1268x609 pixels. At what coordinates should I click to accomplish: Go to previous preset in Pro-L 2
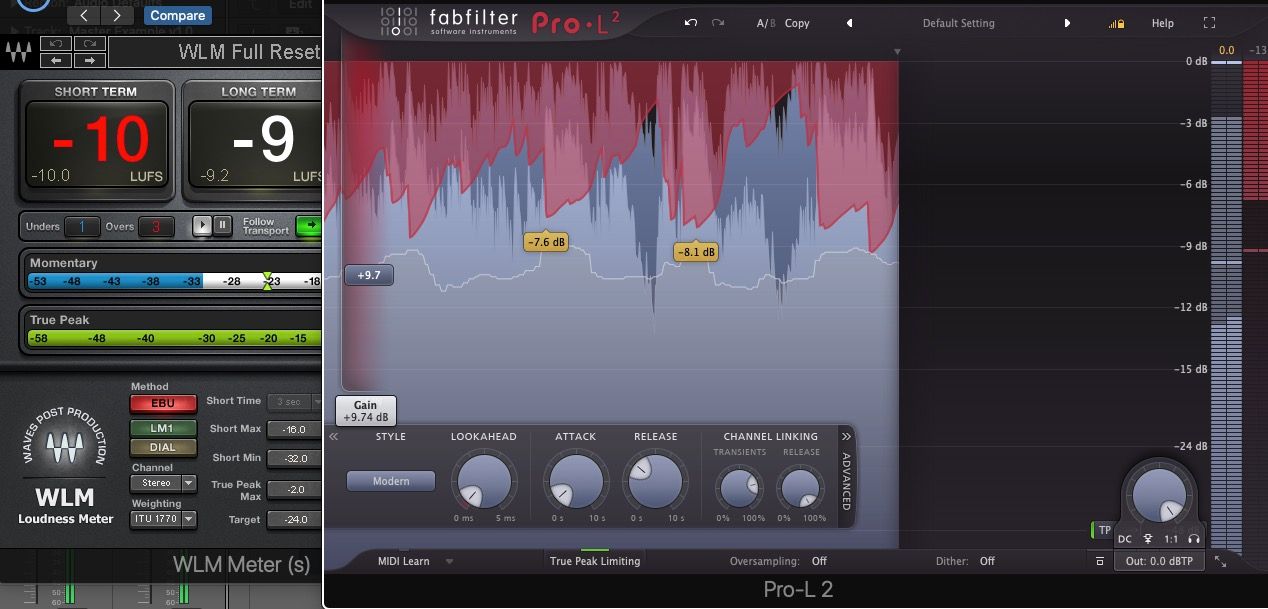849,23
